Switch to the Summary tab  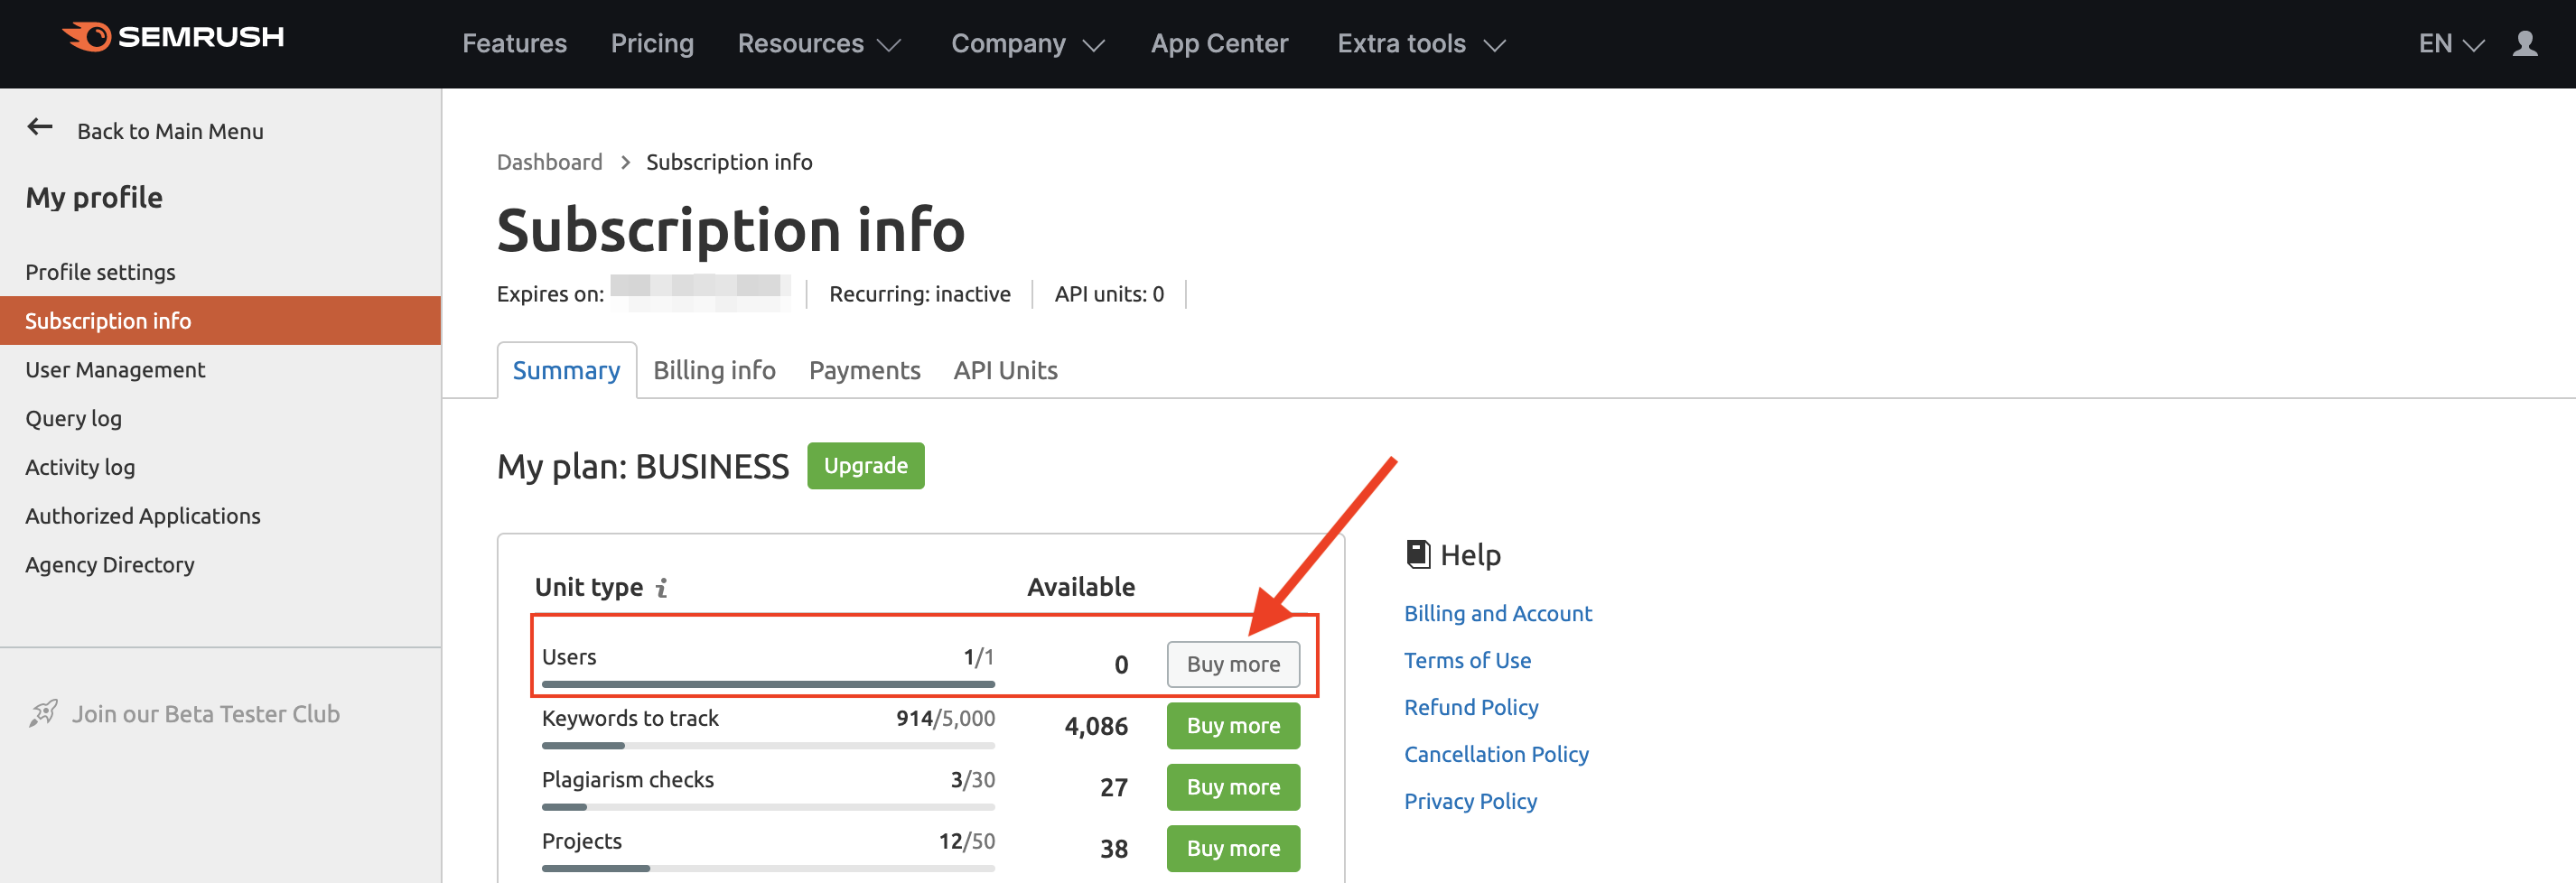566,370
